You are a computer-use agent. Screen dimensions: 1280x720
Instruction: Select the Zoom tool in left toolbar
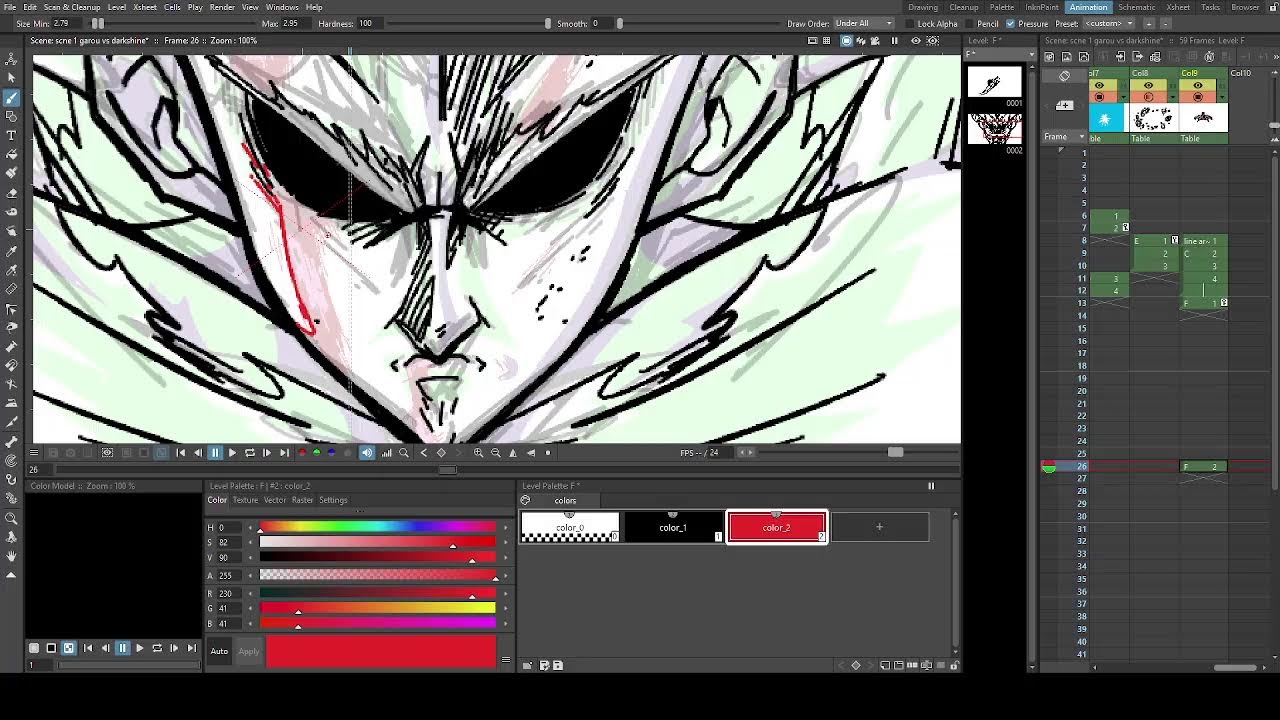point(11,518)
